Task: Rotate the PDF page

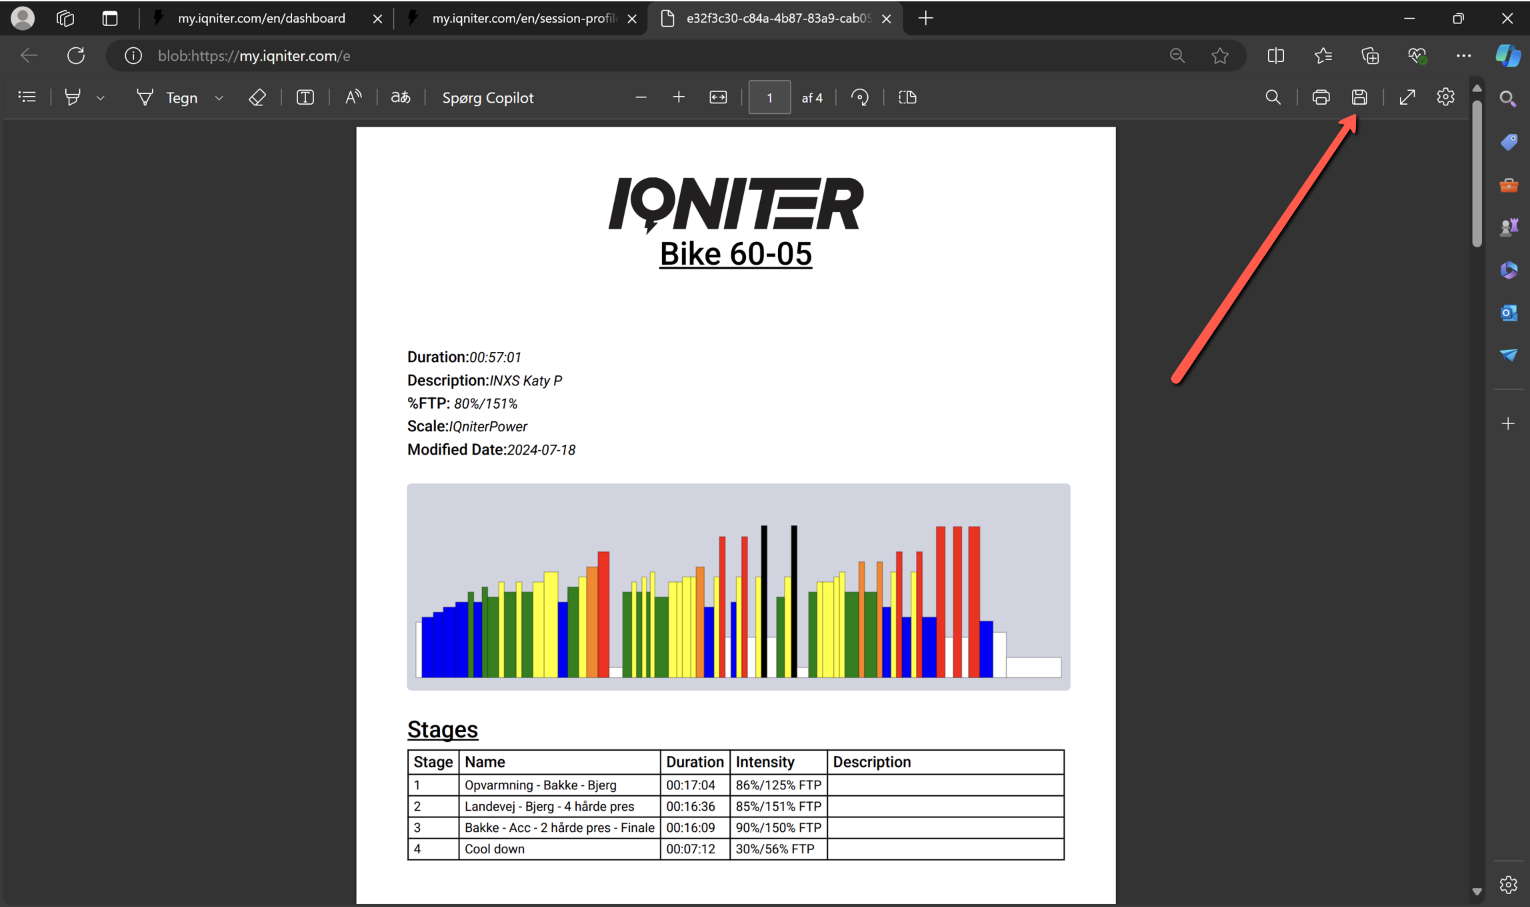Action: (x=860, y=97)
